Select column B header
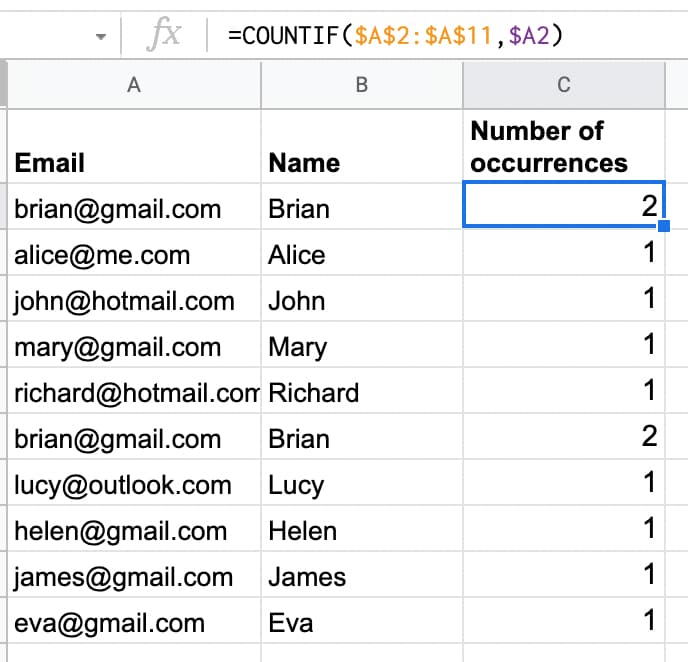This screenshot has width=688, height=662. tap(362, 85)
